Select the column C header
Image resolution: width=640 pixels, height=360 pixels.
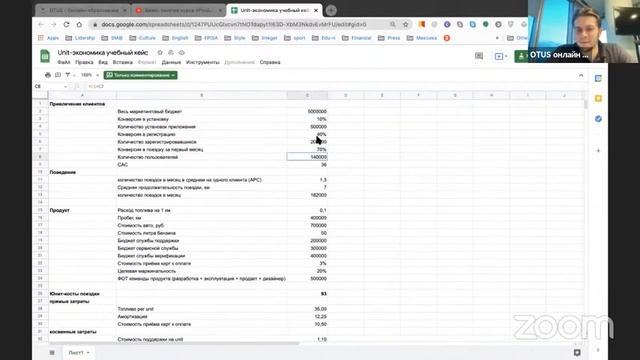click(x=307, y=95)
